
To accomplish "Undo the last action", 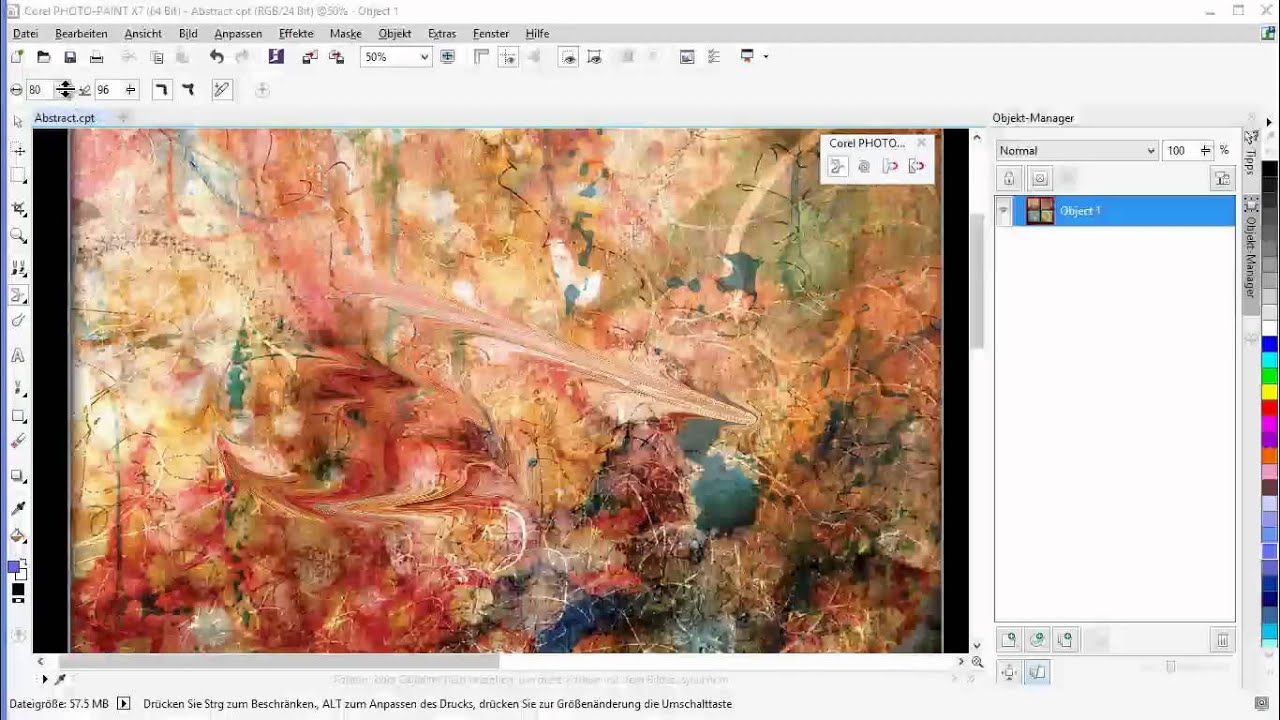I will 216,57.
